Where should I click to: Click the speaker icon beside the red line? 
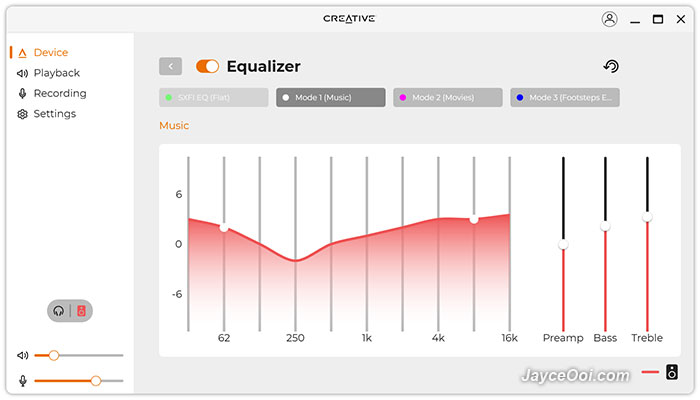coord(672,372)
